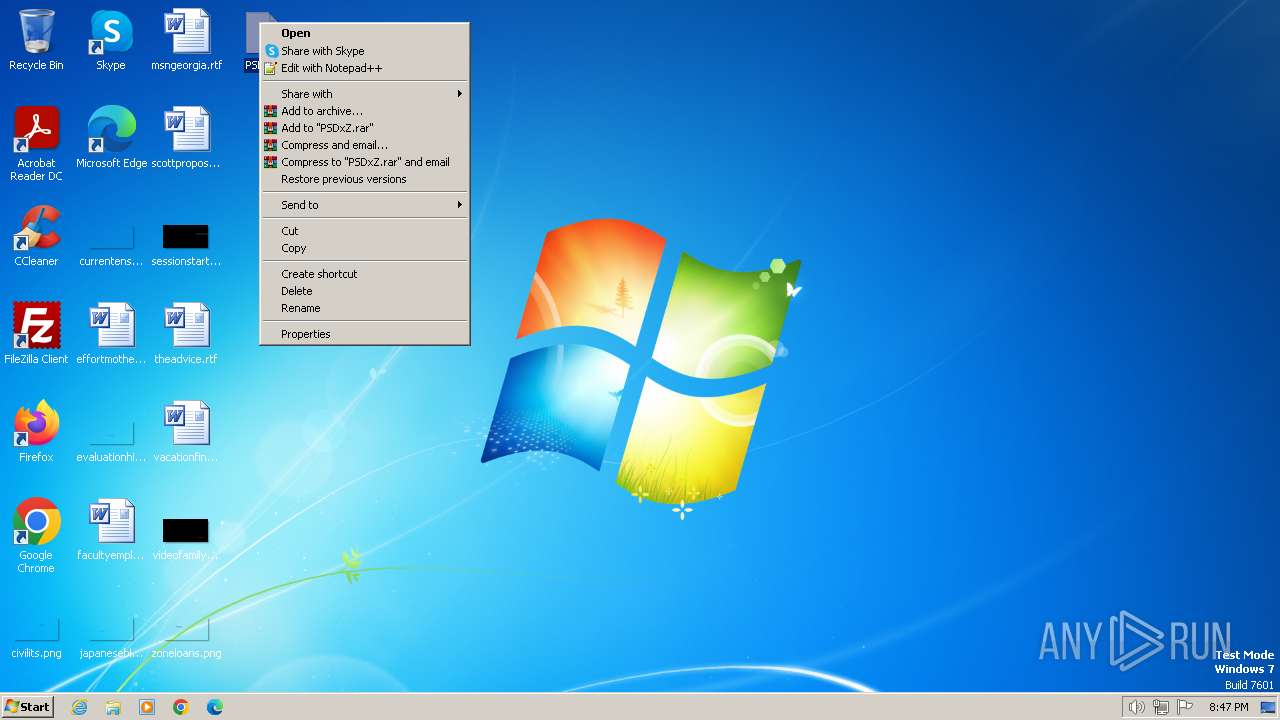
Task: Choose Copy in the context menu
Action: (365, 248)
